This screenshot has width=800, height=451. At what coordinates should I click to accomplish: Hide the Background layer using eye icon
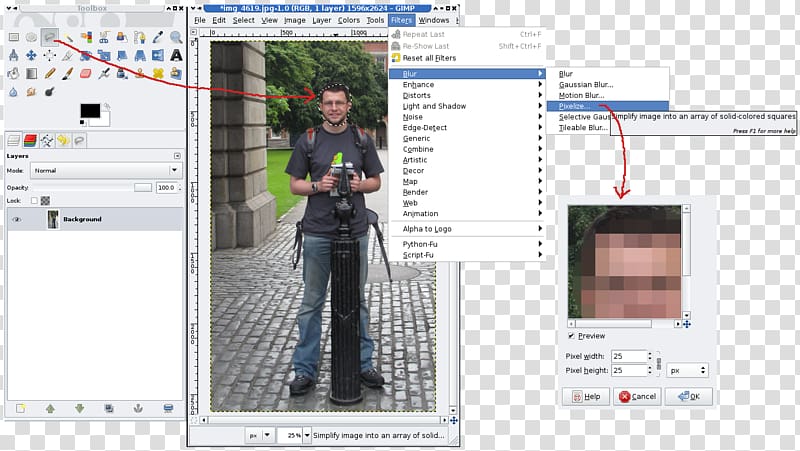click(17, 219)
